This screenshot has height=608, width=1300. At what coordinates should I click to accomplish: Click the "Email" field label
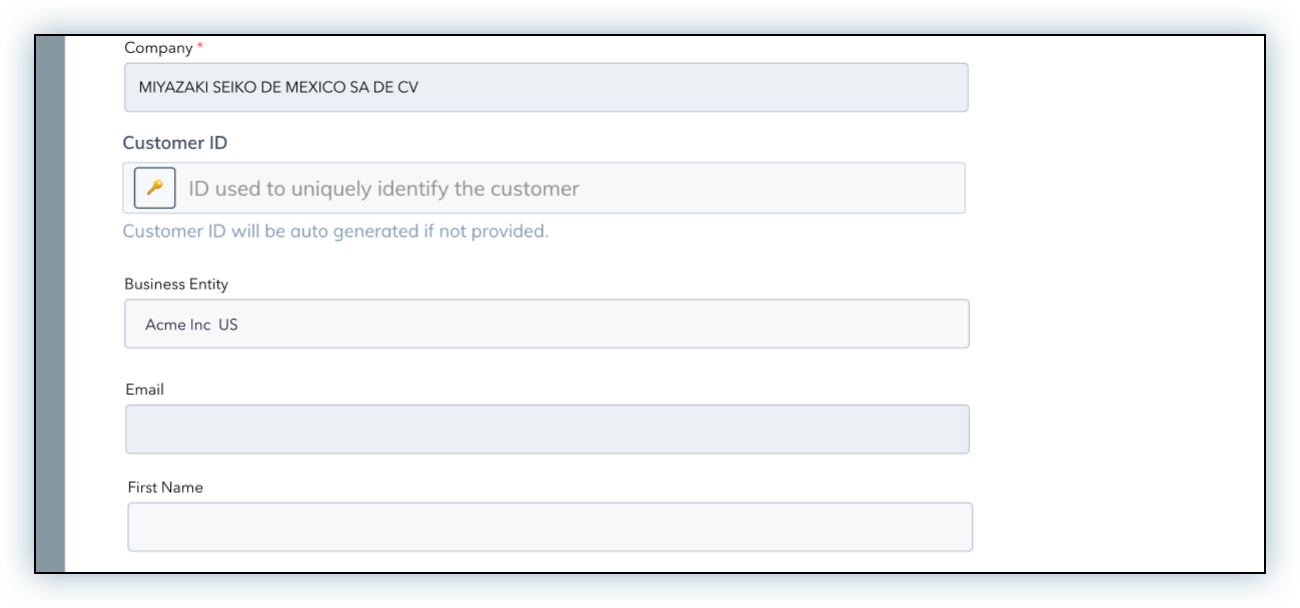(x=144, y=389)
